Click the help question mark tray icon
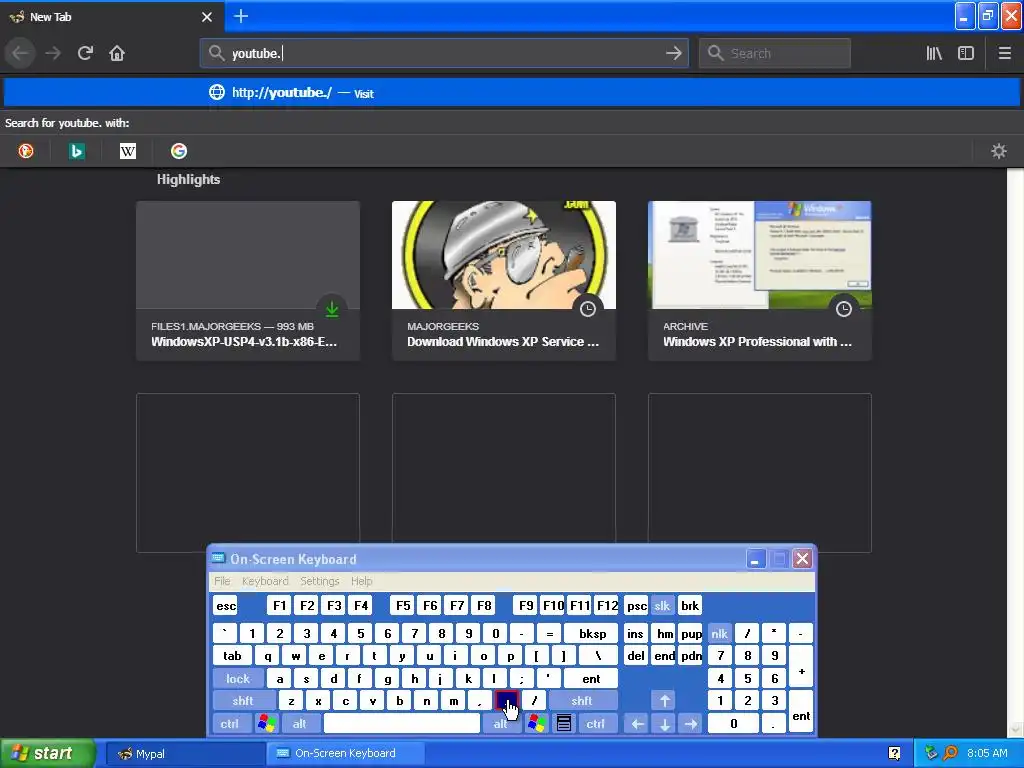This screenshot has width=1024, height=768. [x=894, y=753]
